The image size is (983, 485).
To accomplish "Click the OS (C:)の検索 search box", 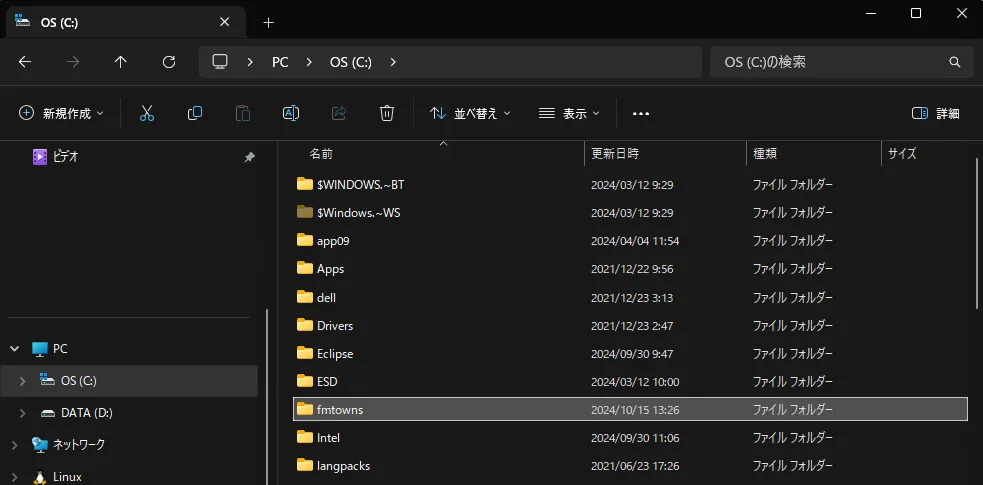I will [830, 62].
